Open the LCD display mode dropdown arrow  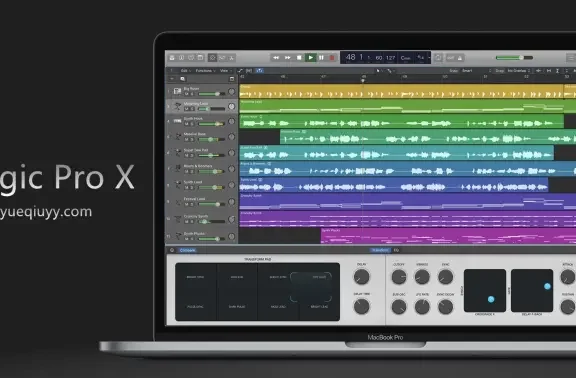pyautogui.click(x=429, y=58)
